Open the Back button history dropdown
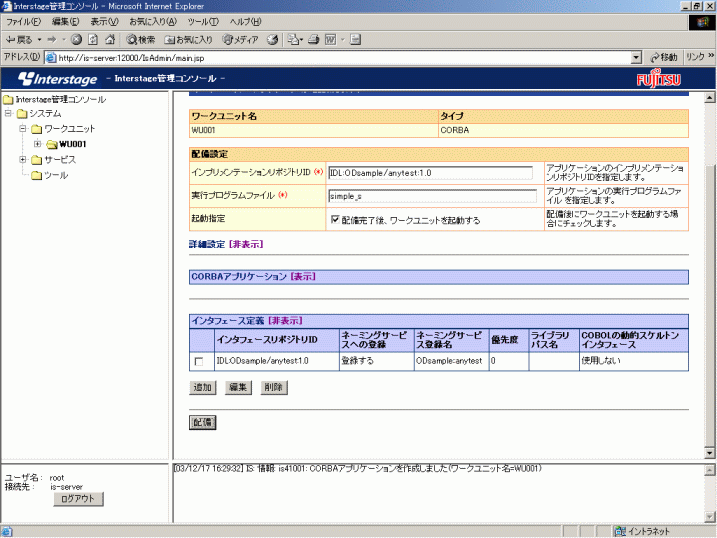The height and width of the screenshot is (538, 717). tap(39, 40)
